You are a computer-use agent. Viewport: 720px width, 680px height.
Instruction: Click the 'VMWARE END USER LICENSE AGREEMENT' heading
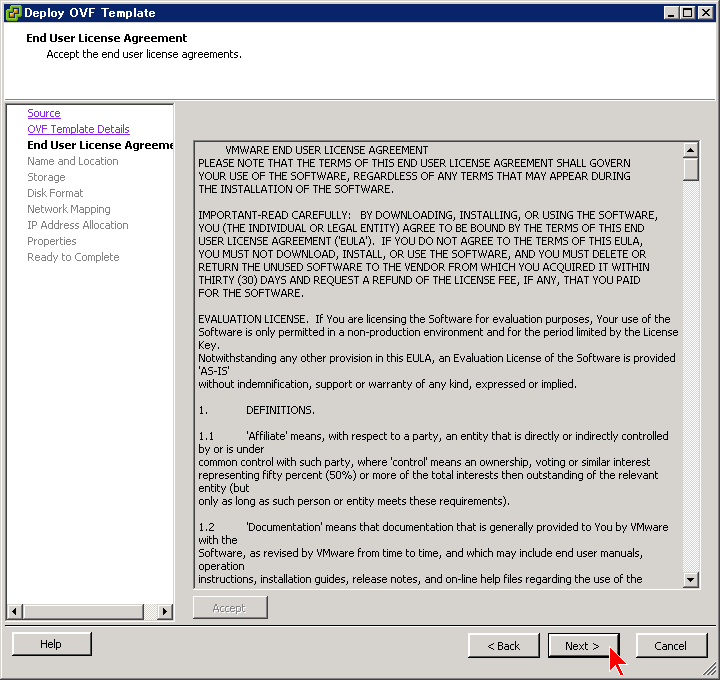(x=326, y=150)
